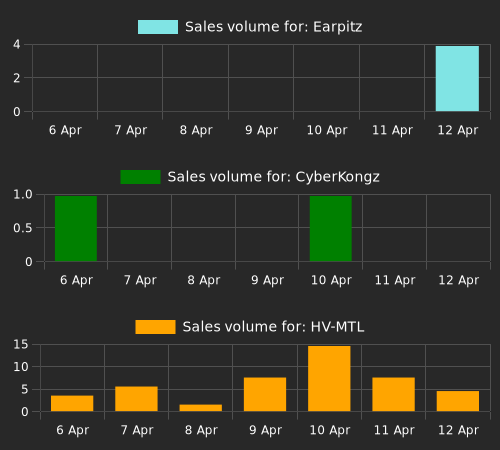
Task: Select the HV-MTL bar for 6 Apr
Action: pos(72,403)
